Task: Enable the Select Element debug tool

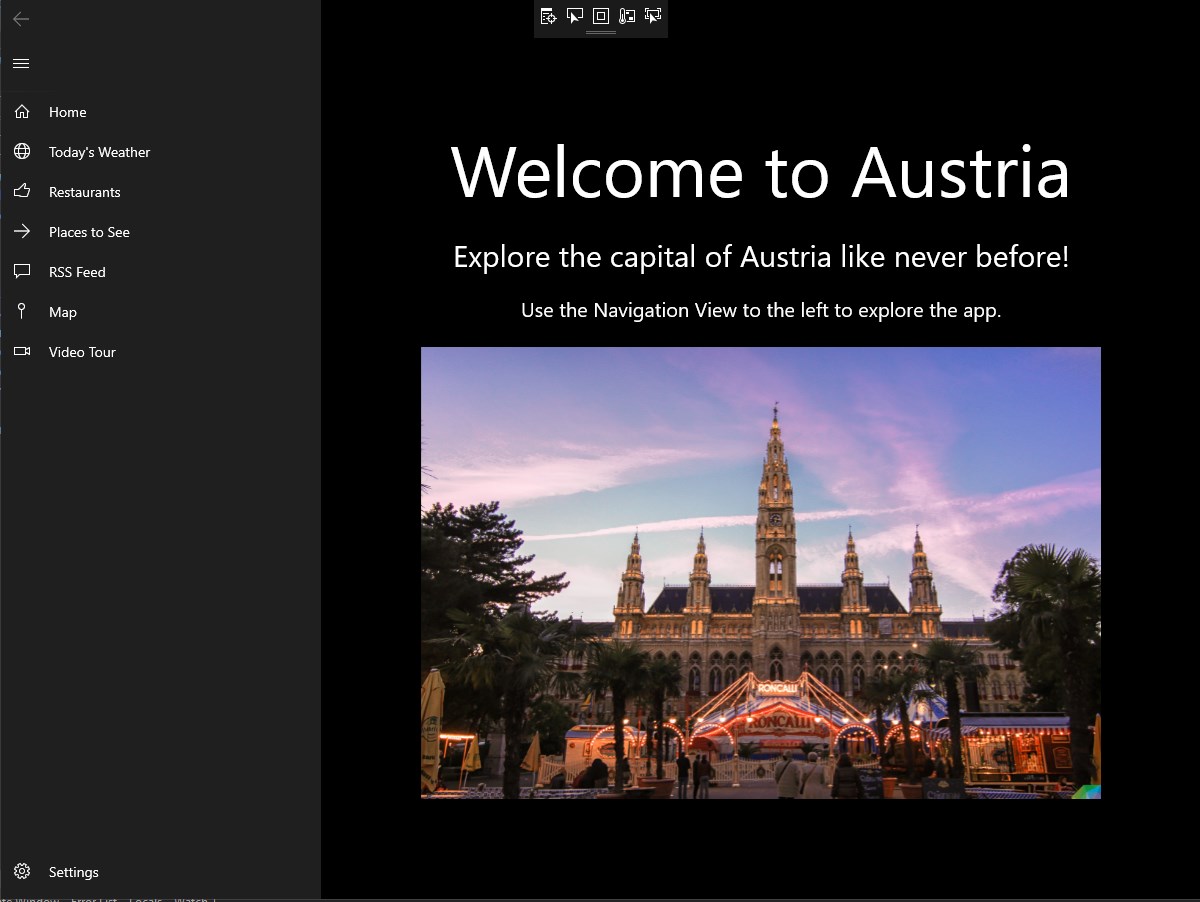Action: [575, 15]
